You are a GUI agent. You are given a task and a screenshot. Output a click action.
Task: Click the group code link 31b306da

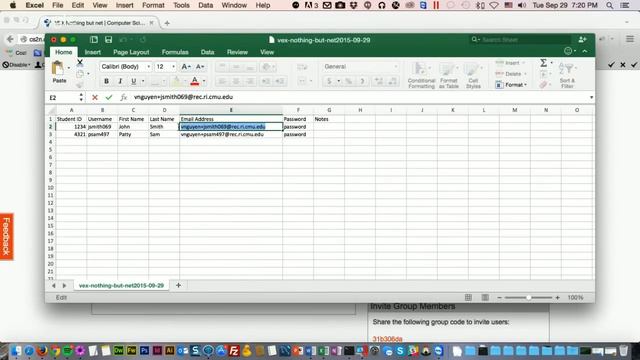387,339
